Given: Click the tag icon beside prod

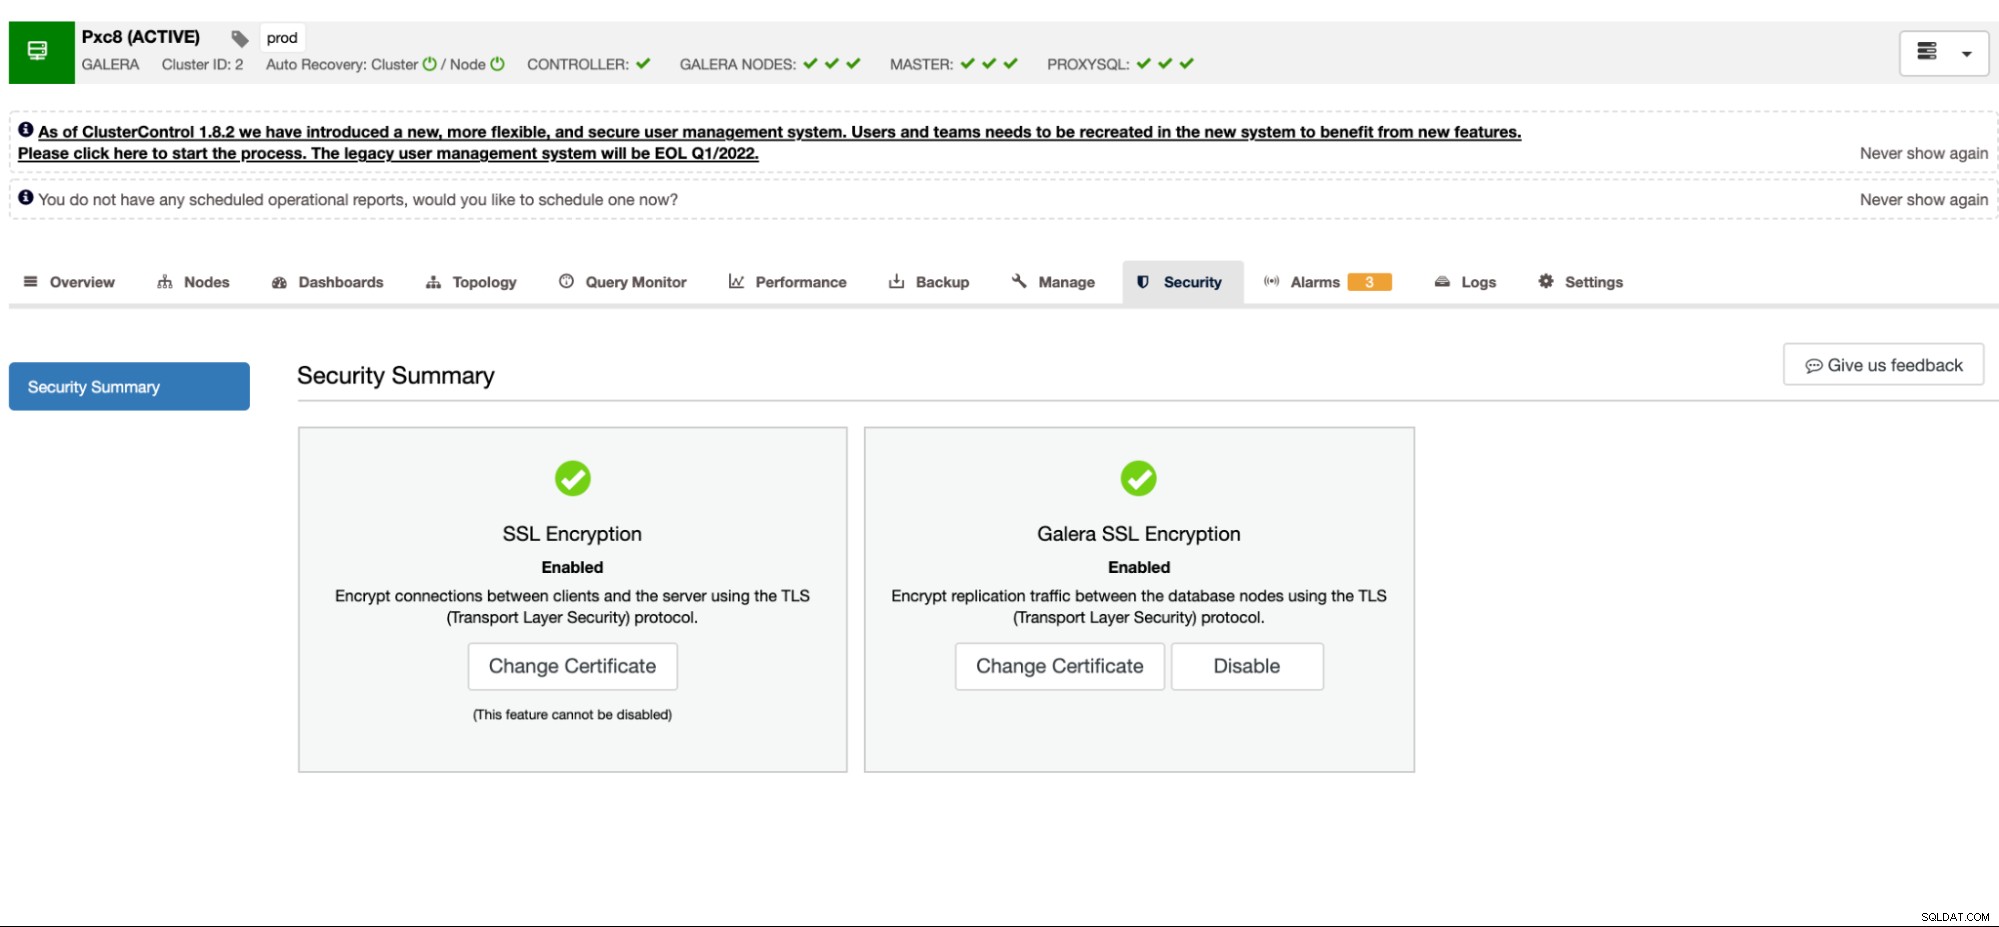Looking at the screenshot, I should 240,38.
